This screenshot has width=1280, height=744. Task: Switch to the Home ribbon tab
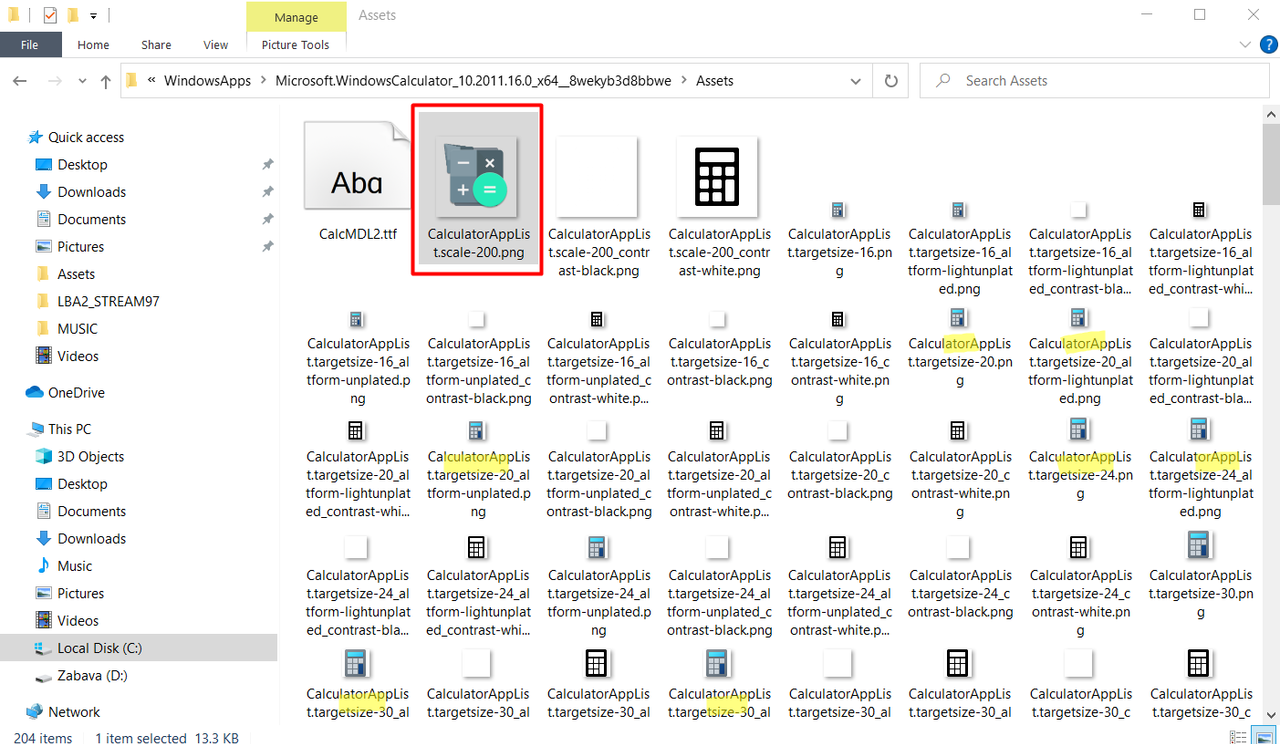tap(93, 44)
